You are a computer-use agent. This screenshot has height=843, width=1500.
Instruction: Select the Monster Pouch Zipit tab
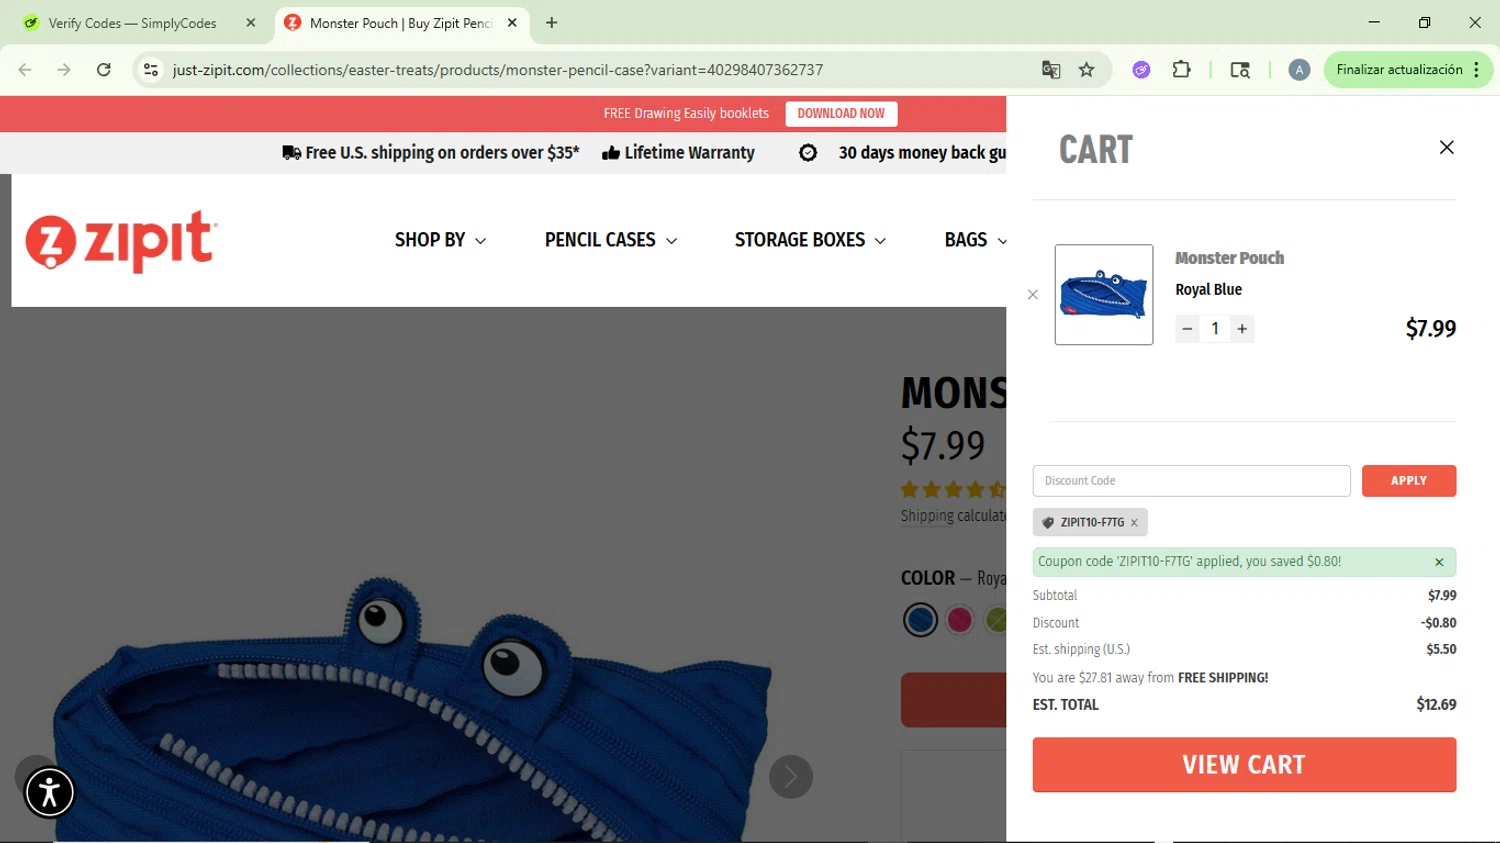click(x=400, y=23)
